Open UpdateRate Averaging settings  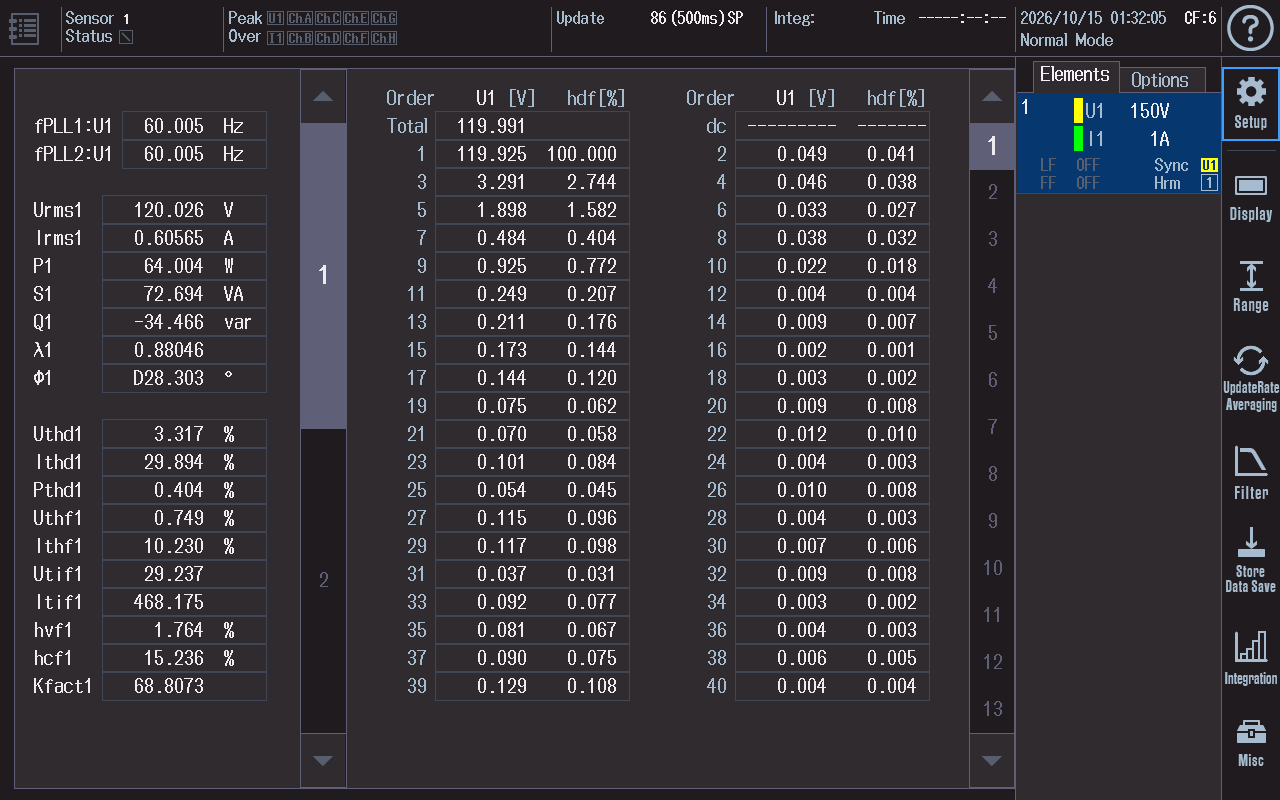click(1250, 379)
